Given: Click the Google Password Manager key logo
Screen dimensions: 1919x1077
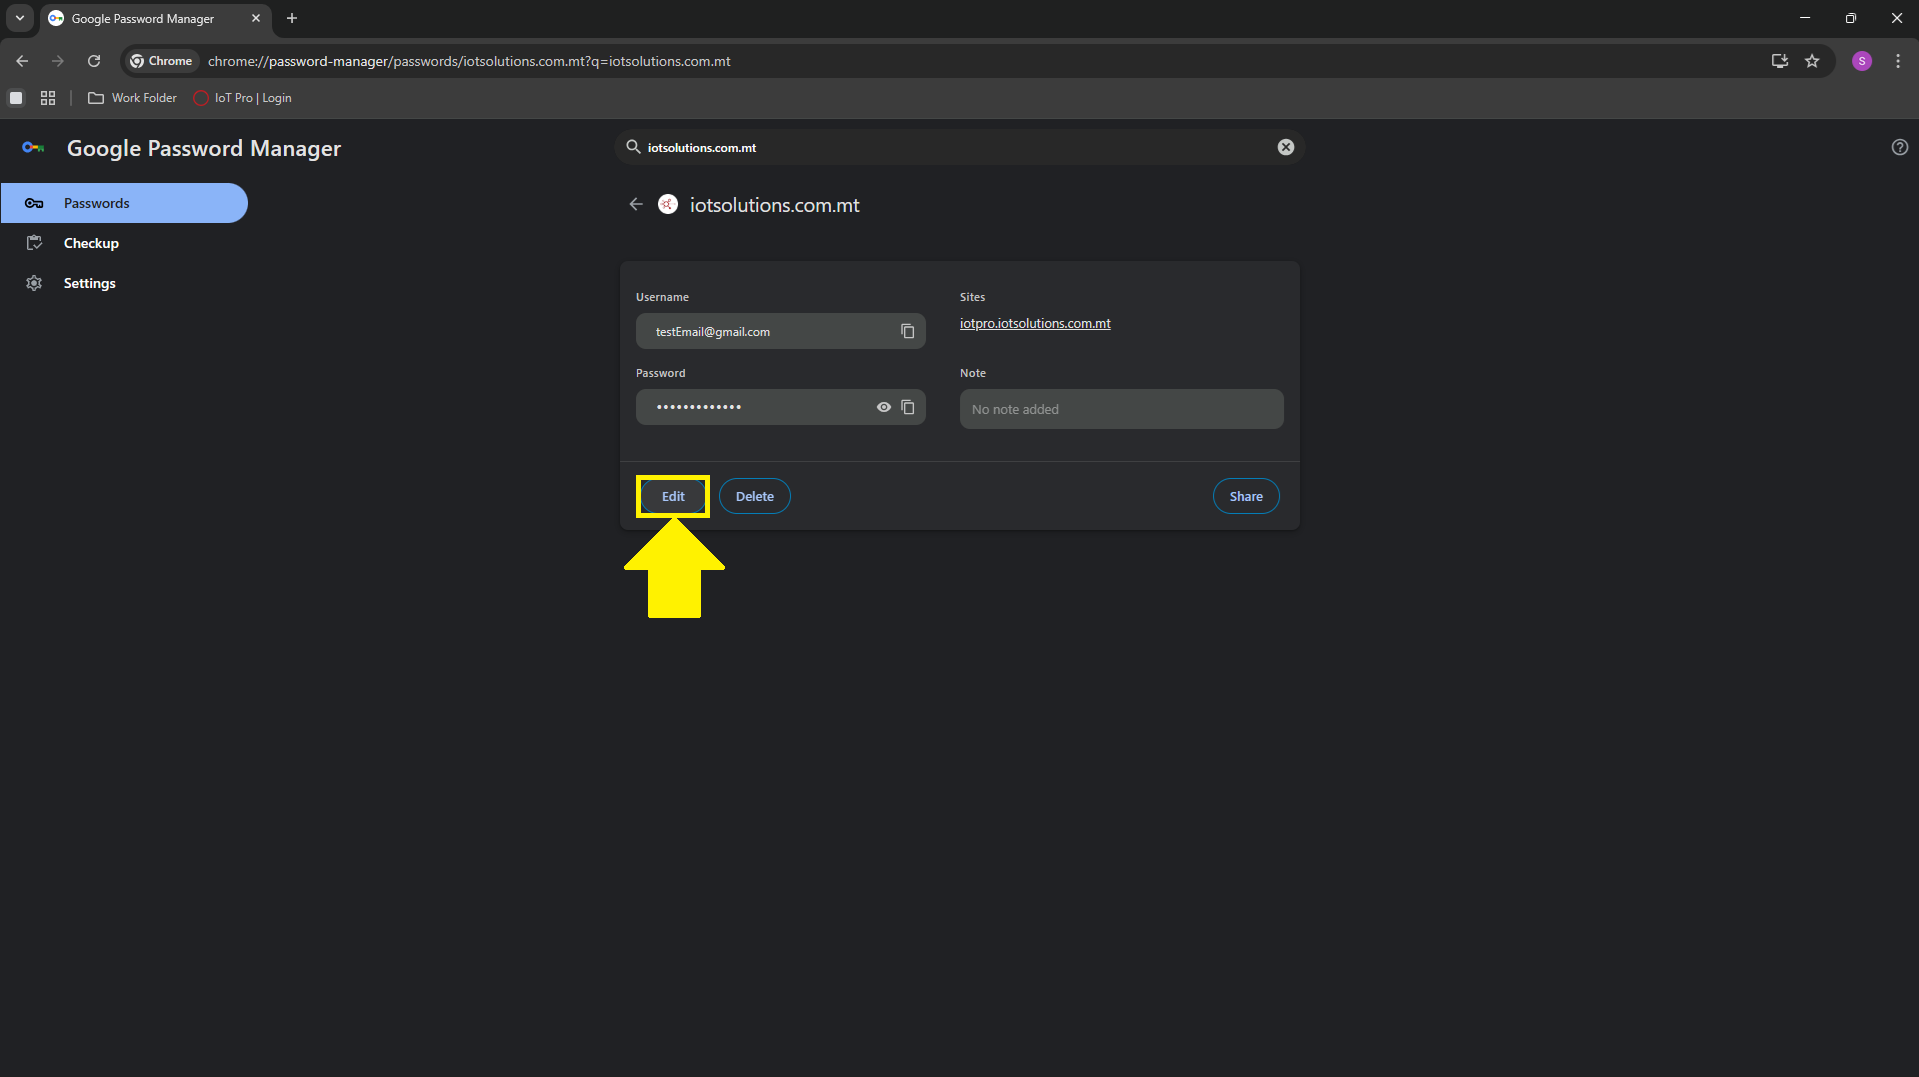Looking at the screenshot, I should point(33,147).
